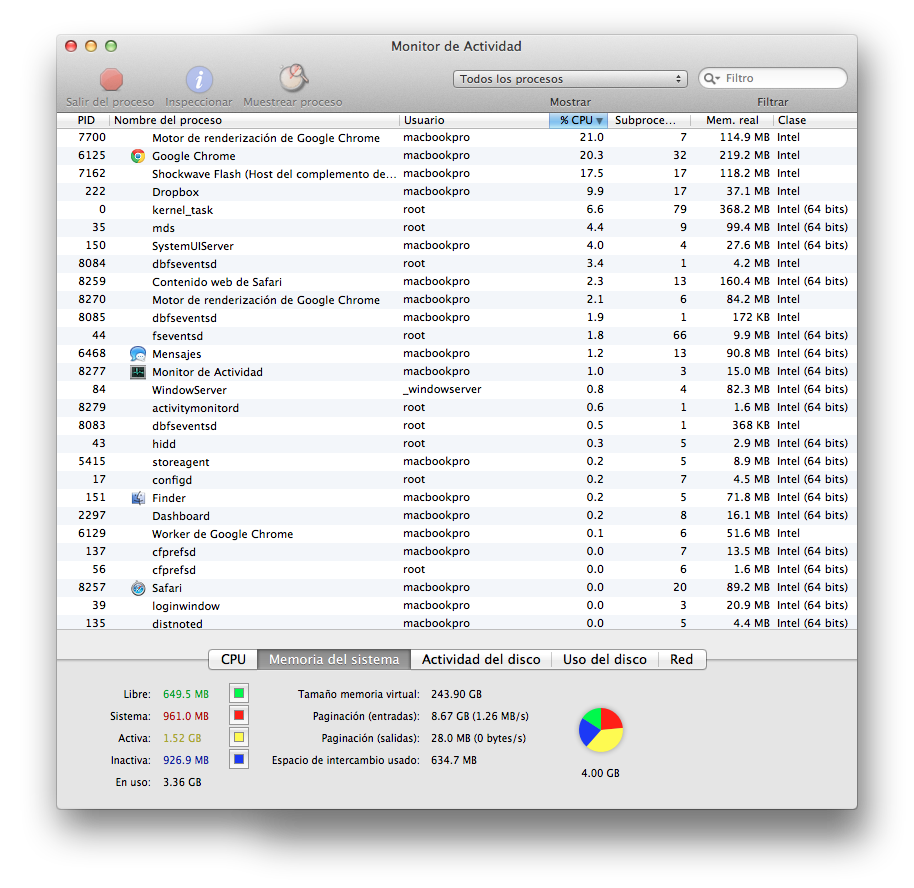Close the Monitor de Actividad window
The height and width of the screenshot is (888, 914).
(x=71, y=46)
